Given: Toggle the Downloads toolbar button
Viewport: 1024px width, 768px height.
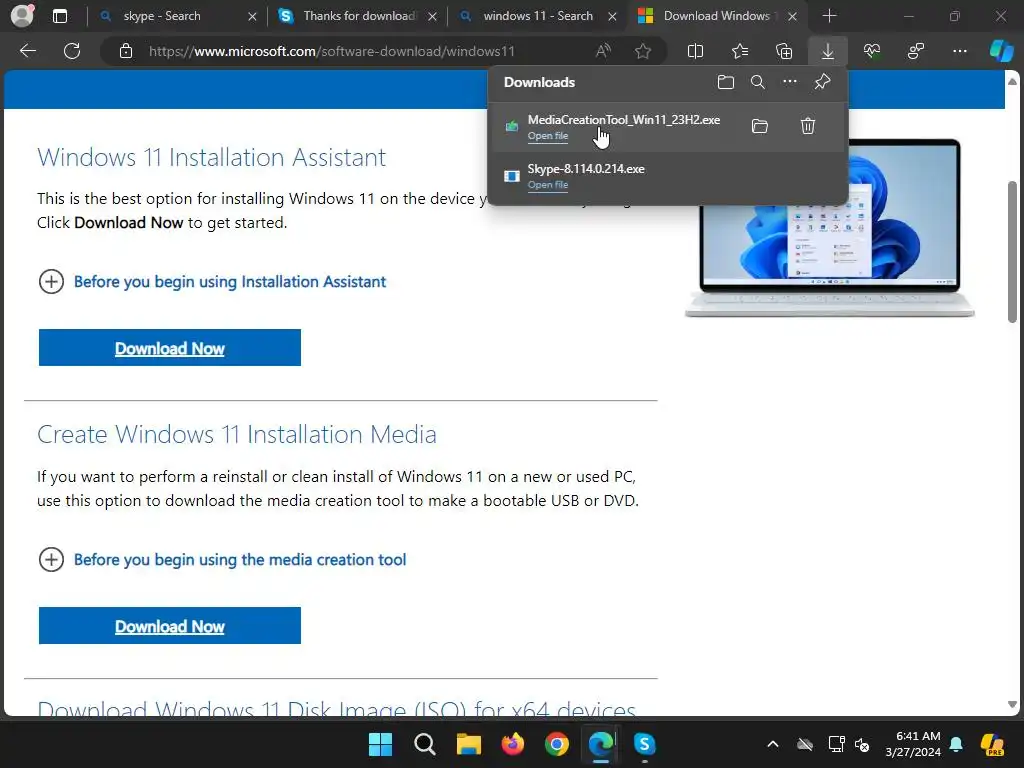Looking at the screenshot, I should [827, 51].
